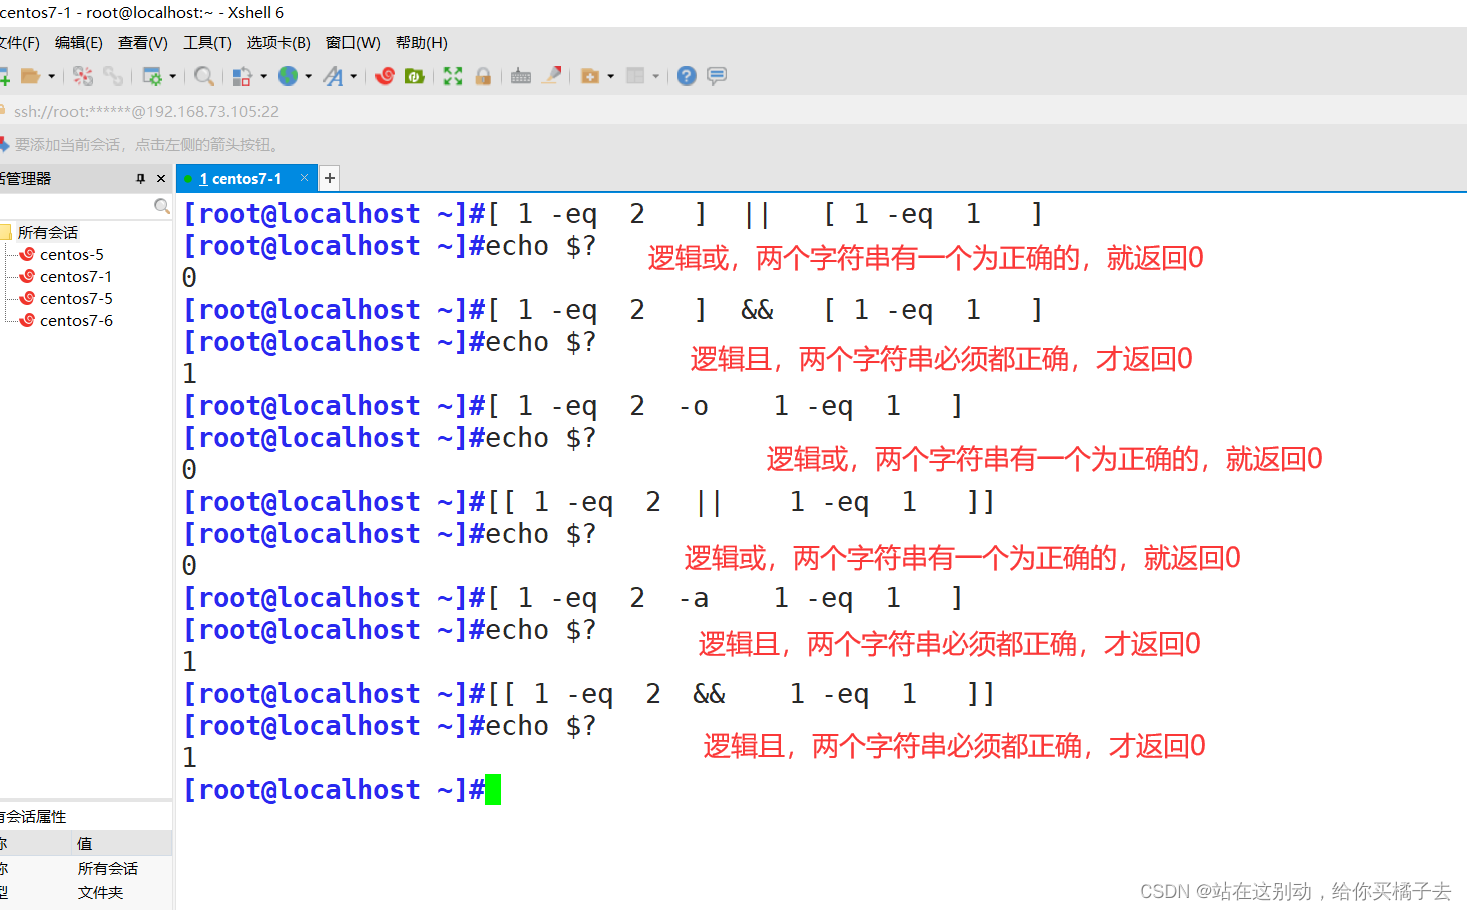Open the font settings dropdown arrow
This screenshot has height=910, width=1467.
[356, 75]
